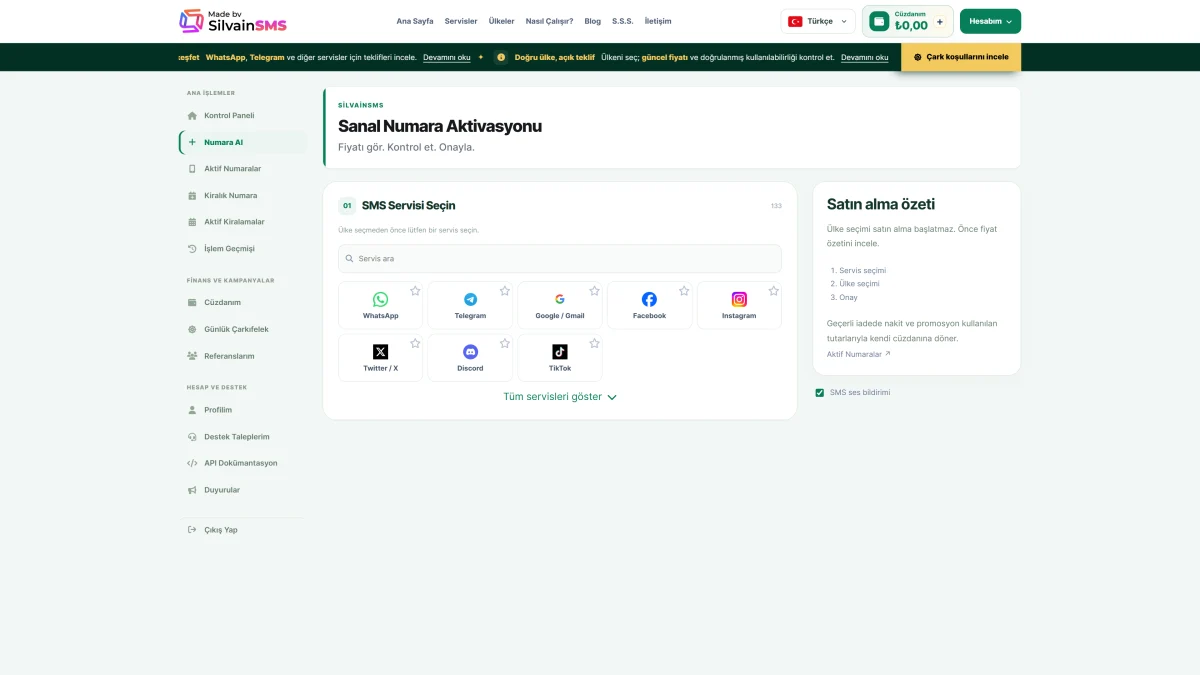The height and width of the screenshot is (675, 1200).
Task: Open Nasıl Çalışır? page
Action: click(549, 21)
